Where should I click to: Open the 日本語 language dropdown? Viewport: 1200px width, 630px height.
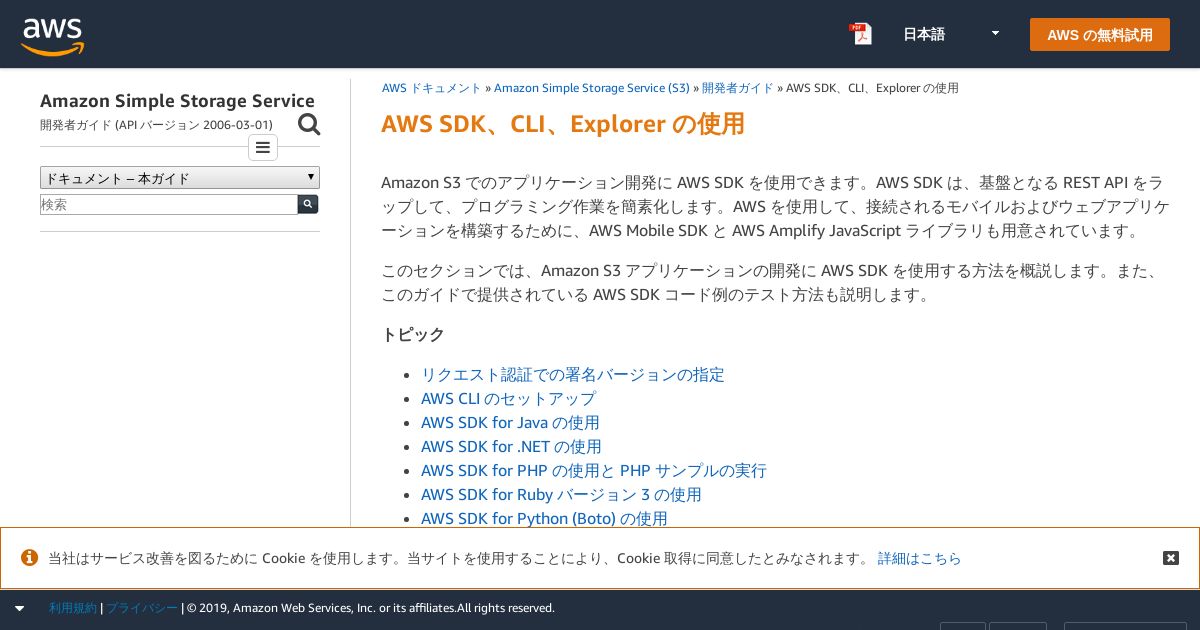click(x=951, y=34)
